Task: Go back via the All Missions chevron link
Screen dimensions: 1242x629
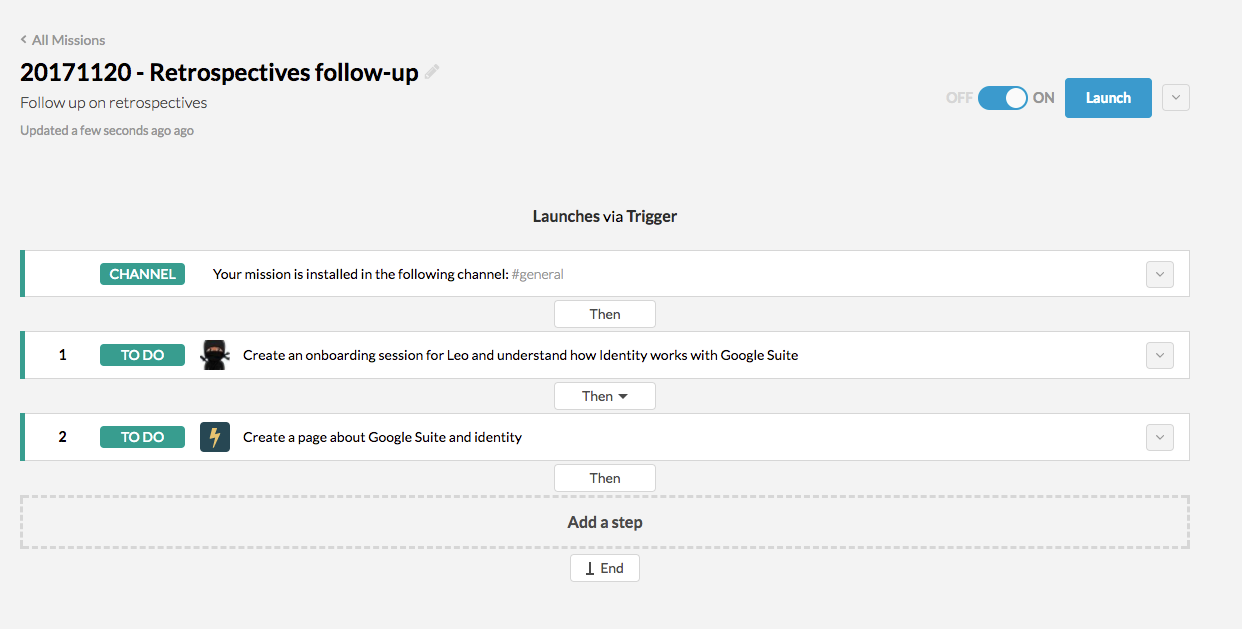Action: pos(62,40)
